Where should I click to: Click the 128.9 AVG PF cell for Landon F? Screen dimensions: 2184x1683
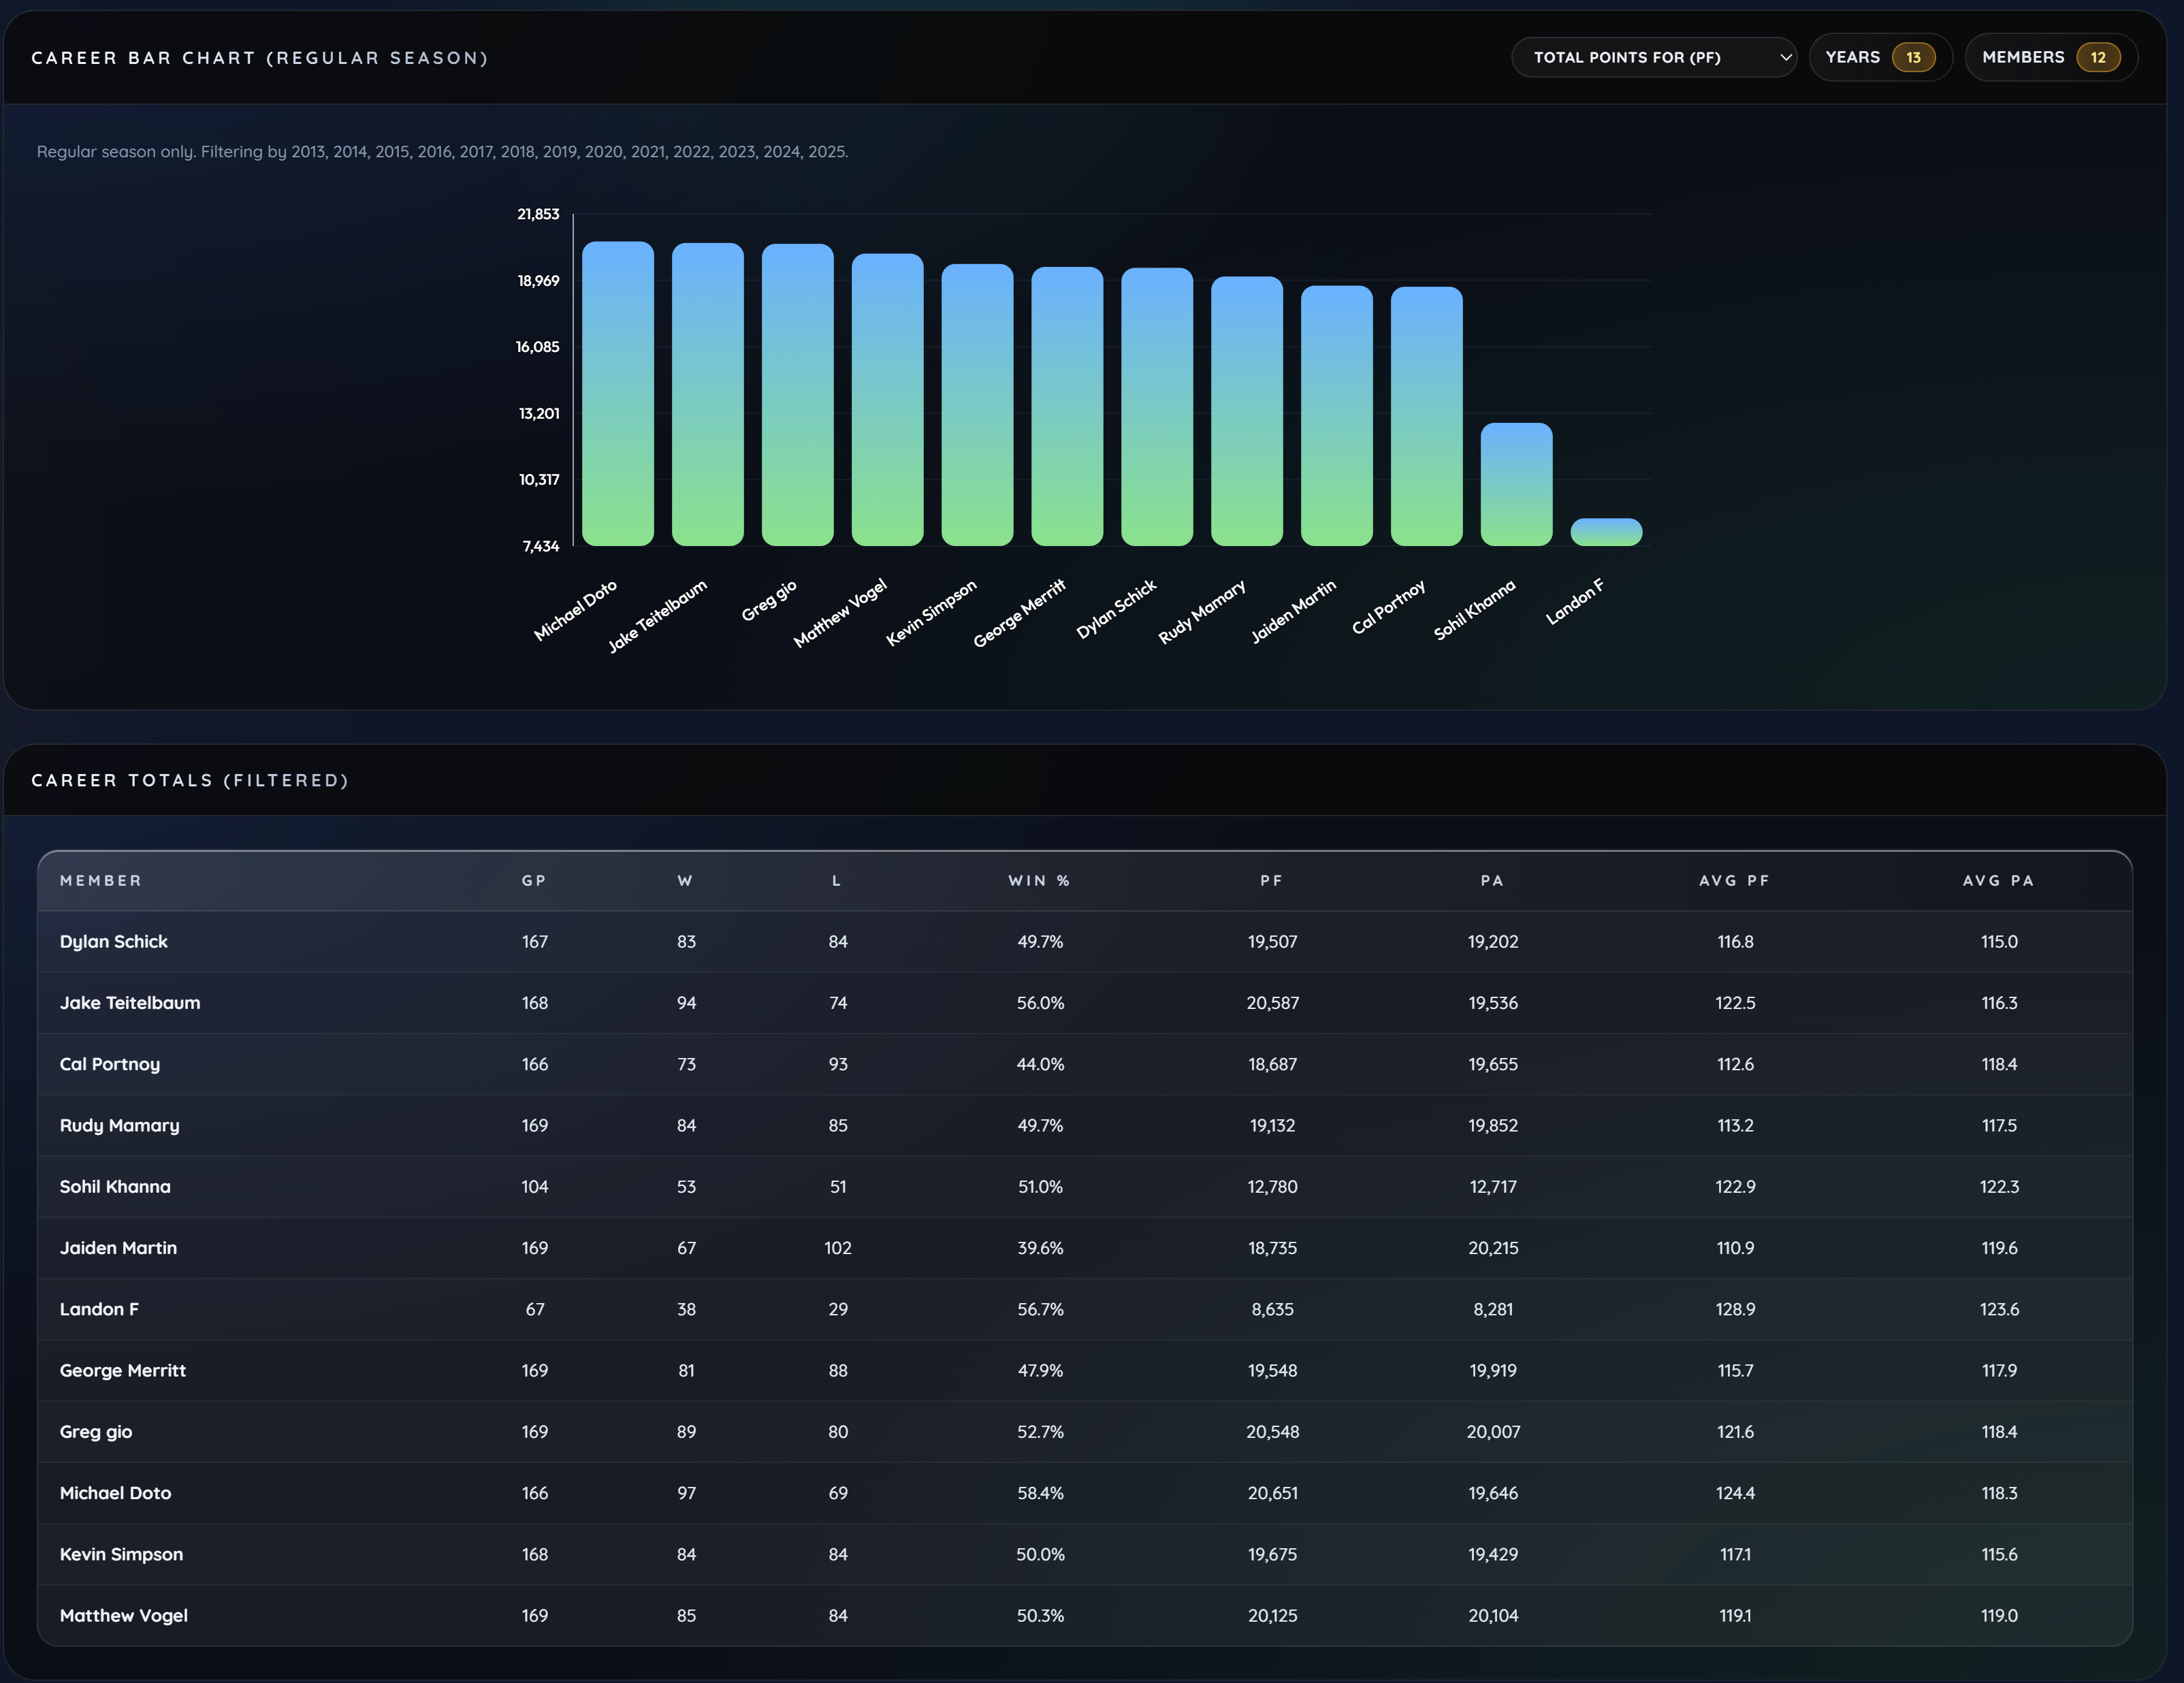click(1735, 1309)
